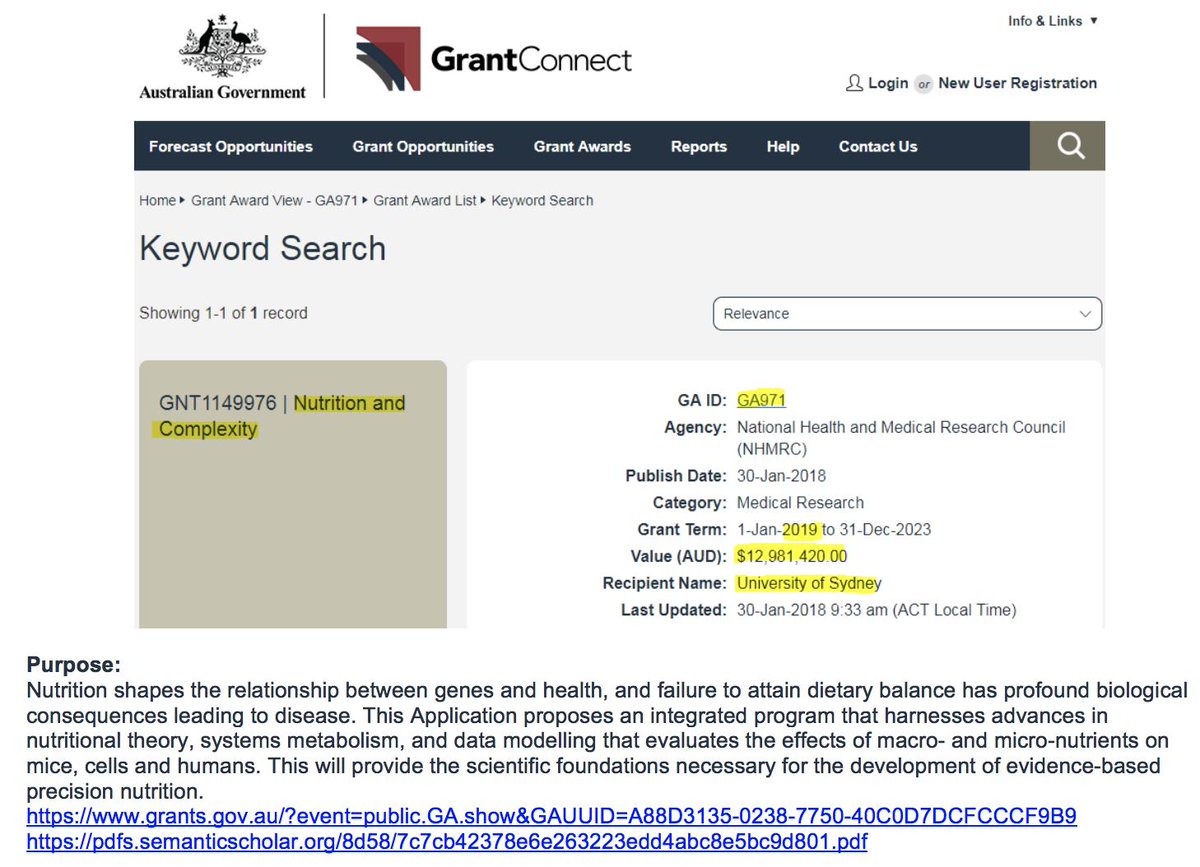Go to Home breadcrumb
Screen dimensions: 1200x867
point(157,200)
